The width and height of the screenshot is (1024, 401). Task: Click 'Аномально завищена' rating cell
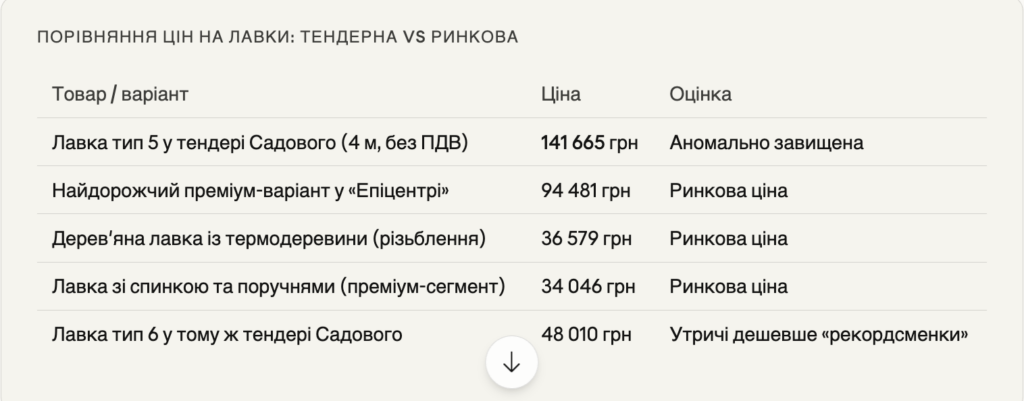coord(766,143)
